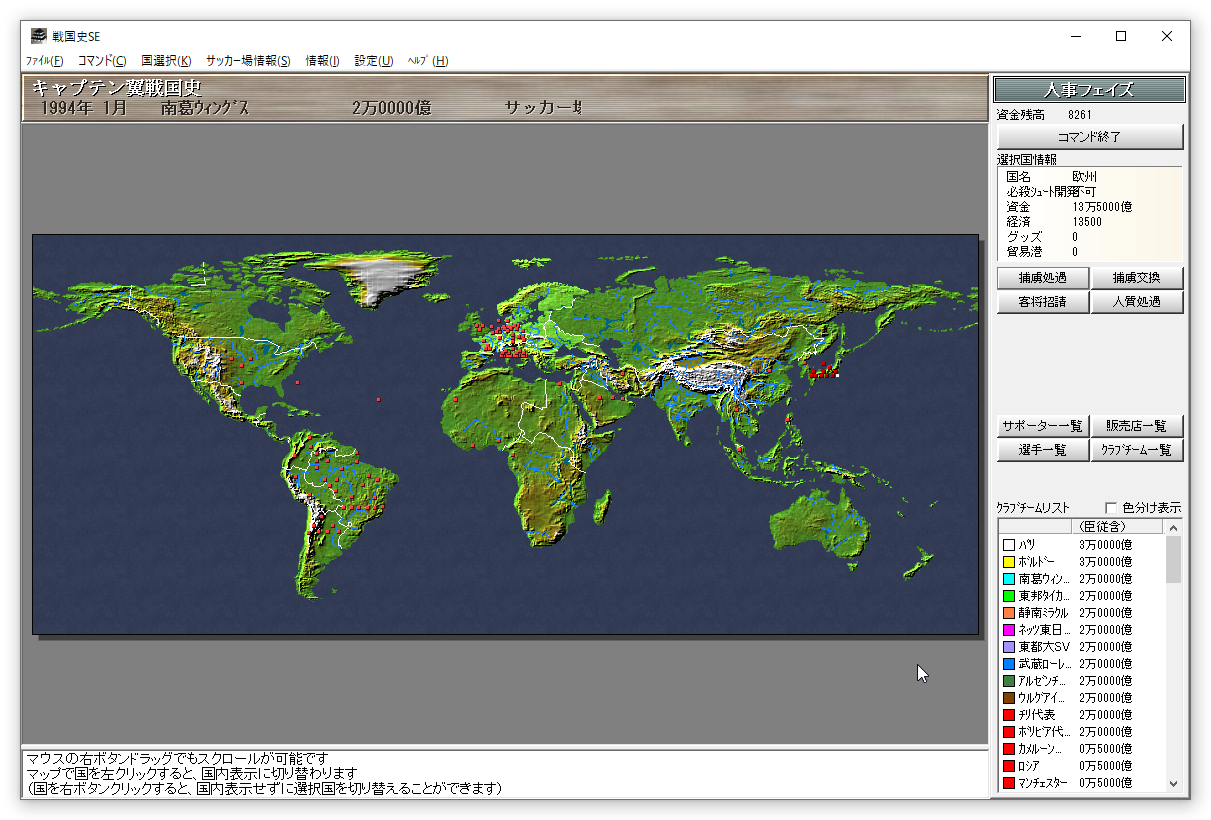Click the (臣従含) column header
The width and height of the screenshot is (1211, 820).
1103,526
